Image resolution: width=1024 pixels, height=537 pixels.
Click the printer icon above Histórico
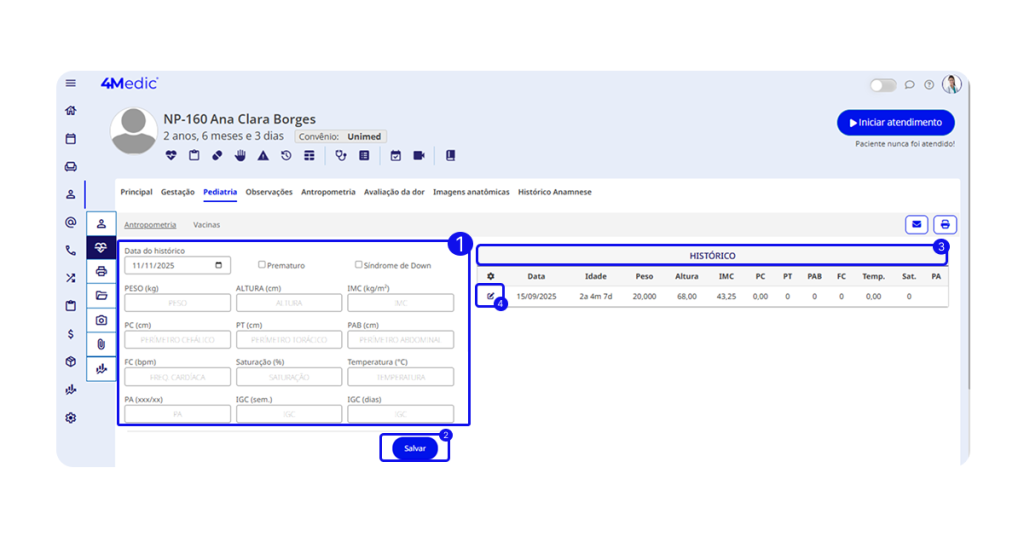pyautogui.click(x=944, y=224)
